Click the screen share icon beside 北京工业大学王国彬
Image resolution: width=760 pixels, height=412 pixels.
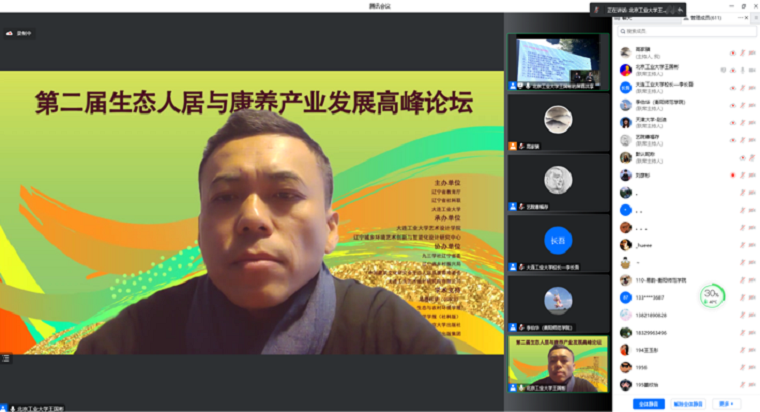[x=723, y=69]
